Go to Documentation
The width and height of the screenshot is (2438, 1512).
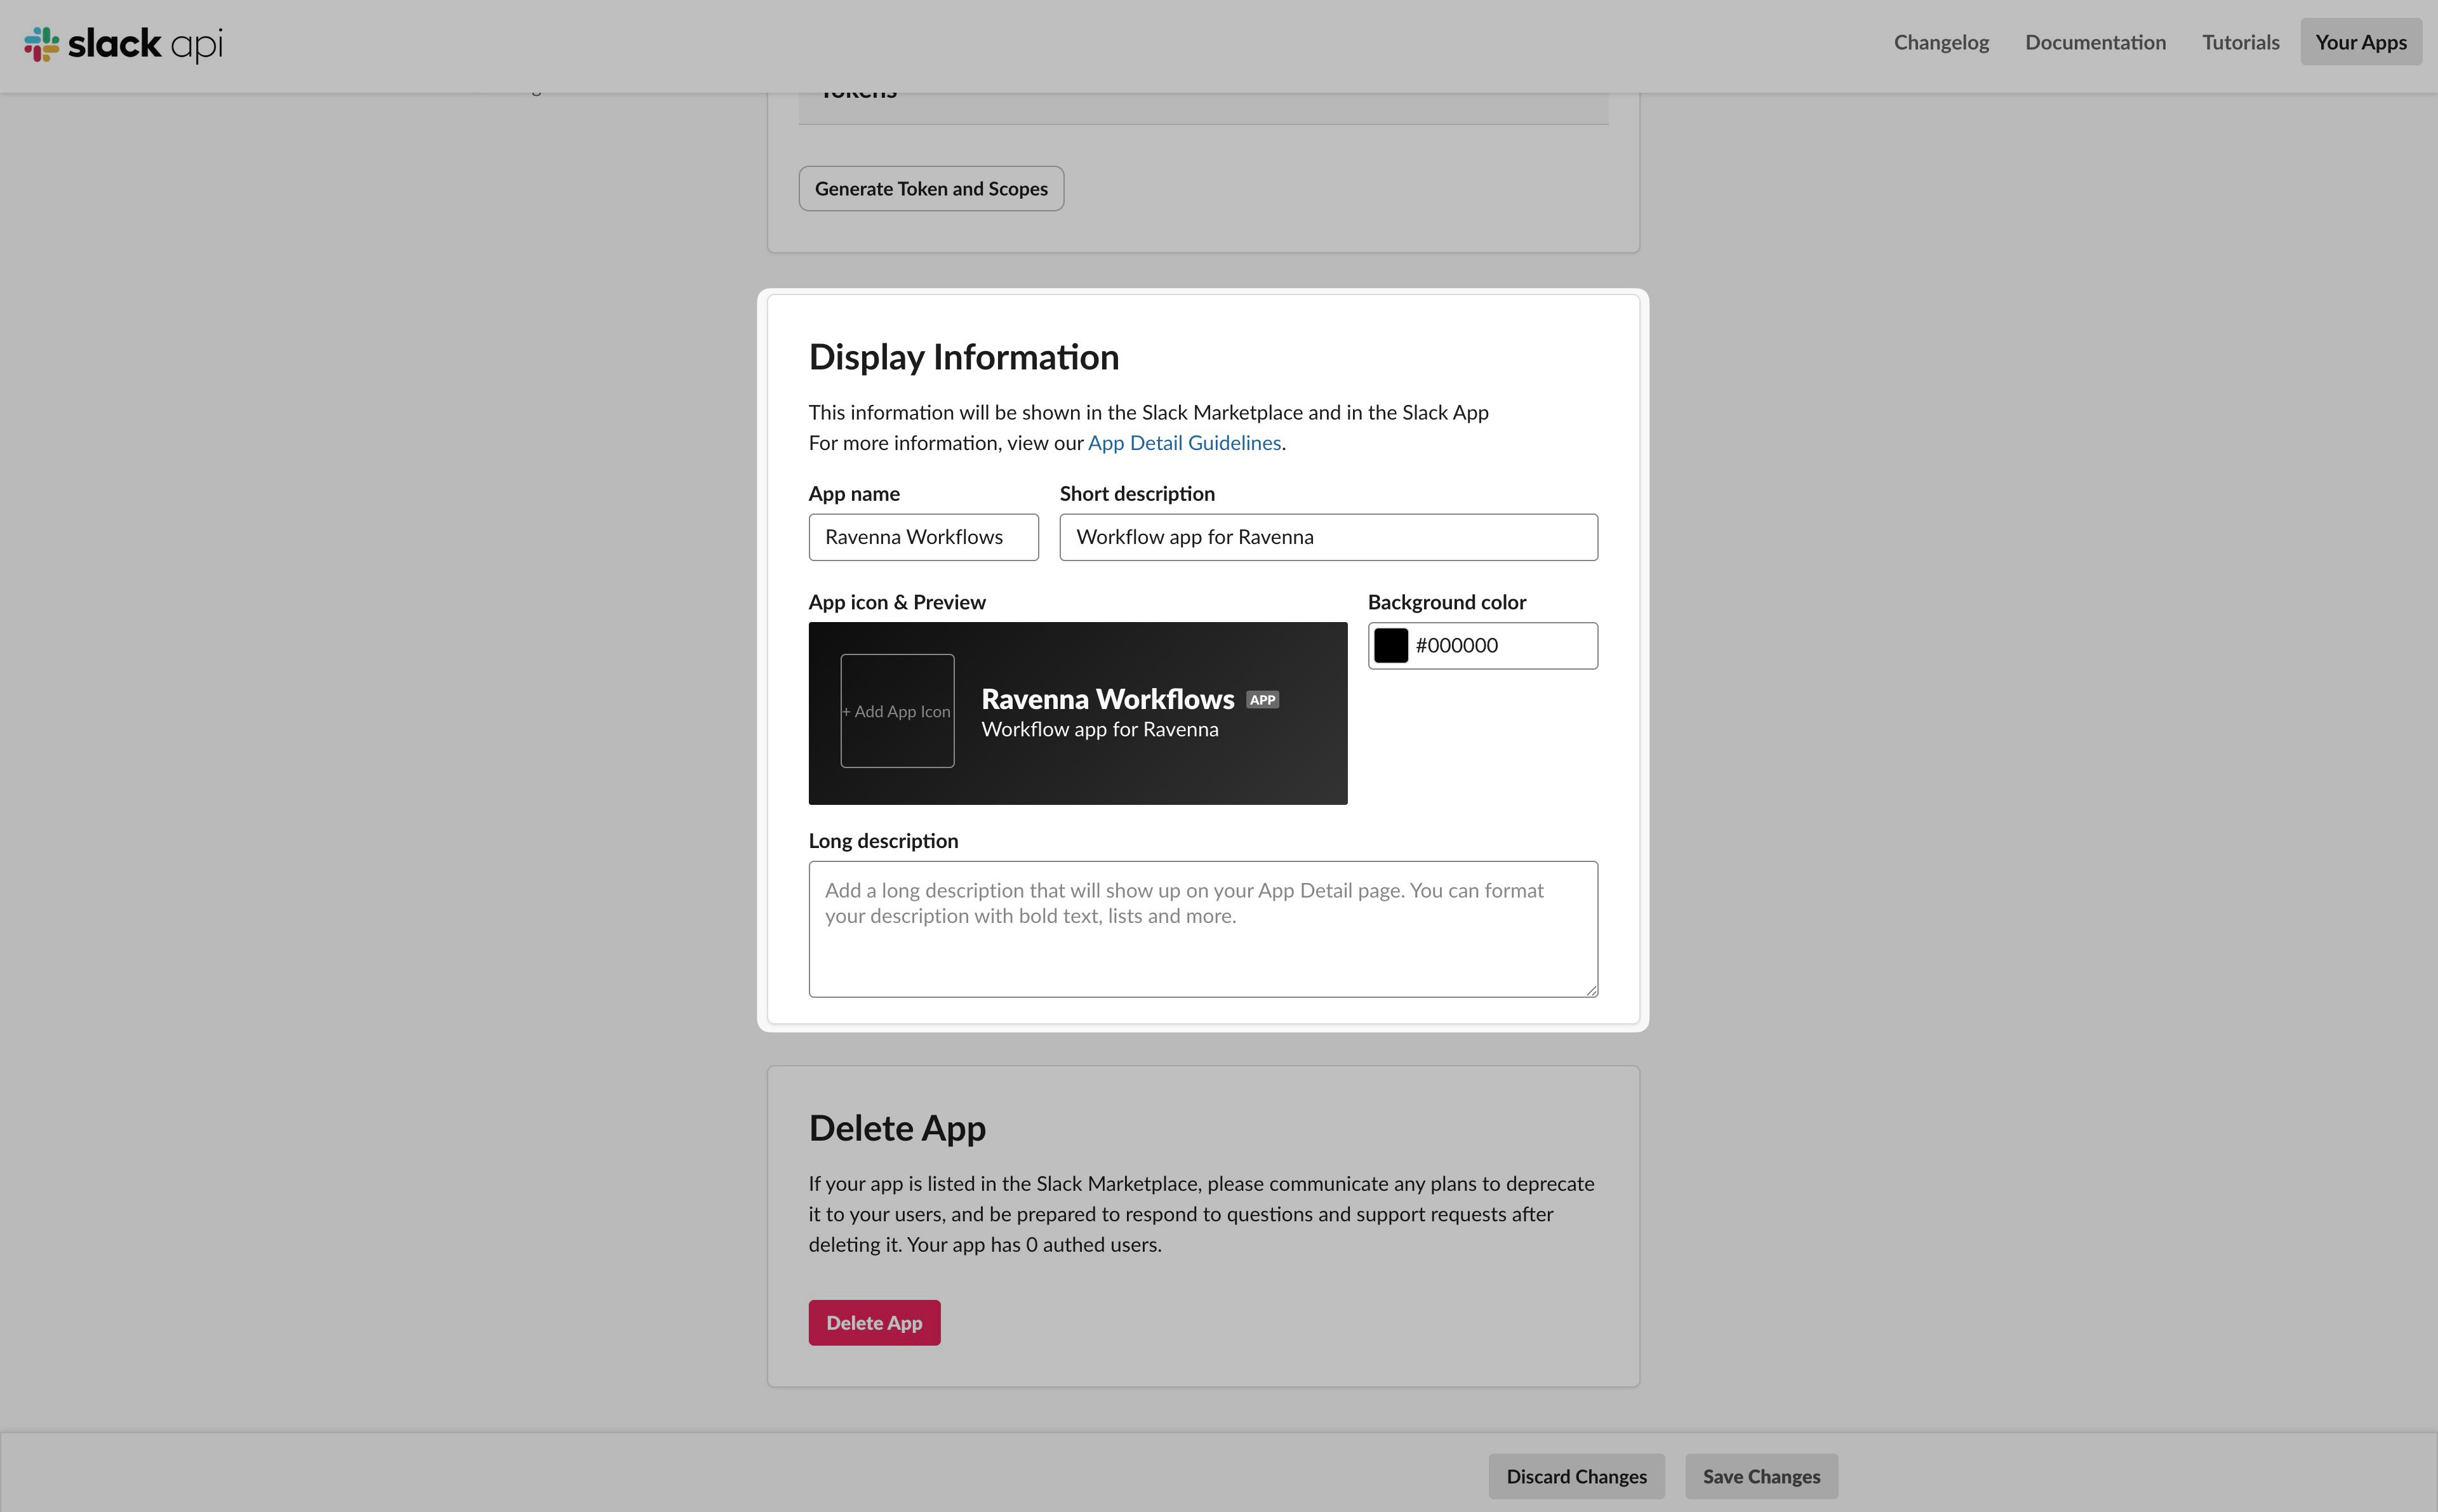2095,42
